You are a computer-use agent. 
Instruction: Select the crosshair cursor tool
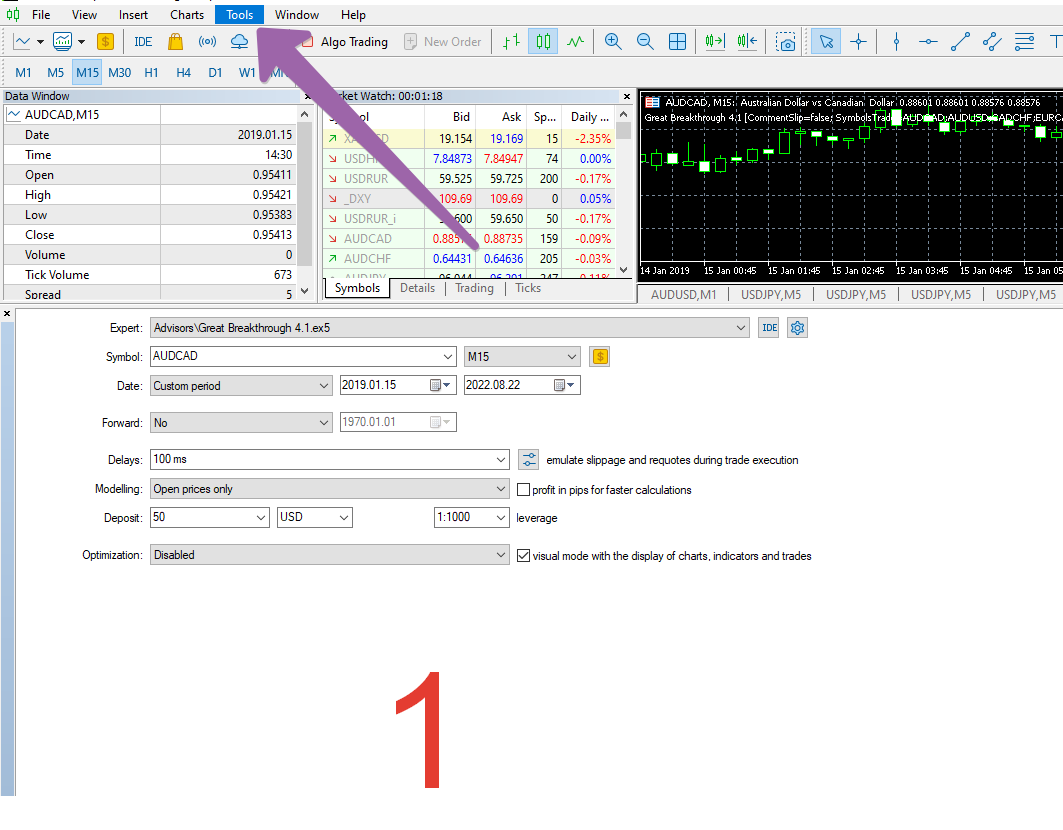858,42
